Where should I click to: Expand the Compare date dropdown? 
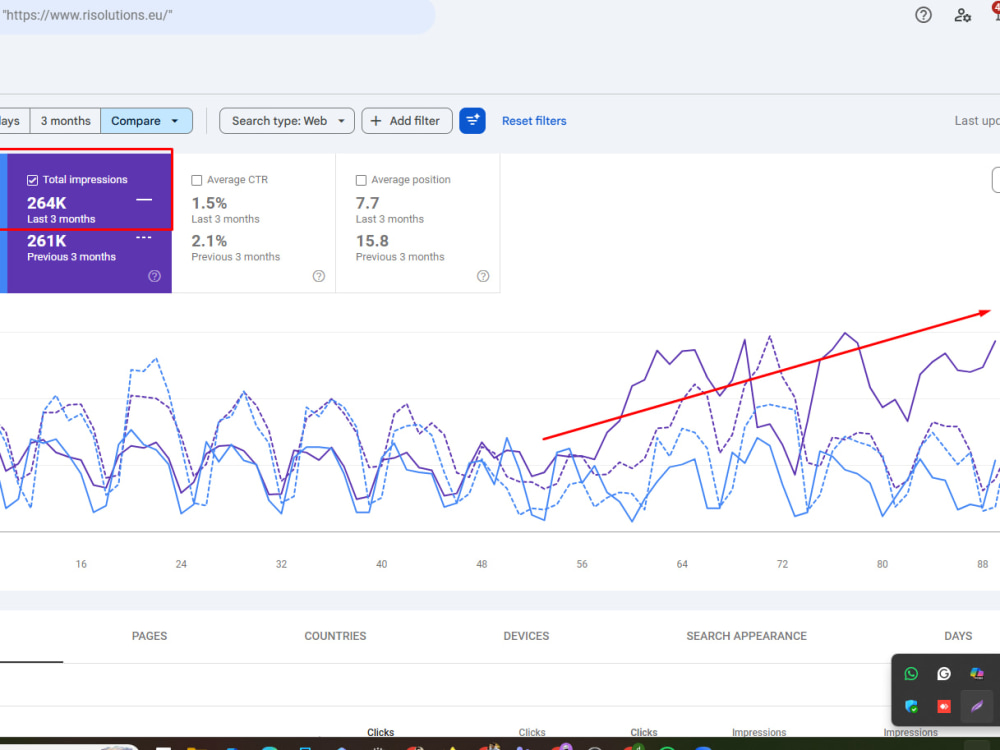(x=146, y=121)
